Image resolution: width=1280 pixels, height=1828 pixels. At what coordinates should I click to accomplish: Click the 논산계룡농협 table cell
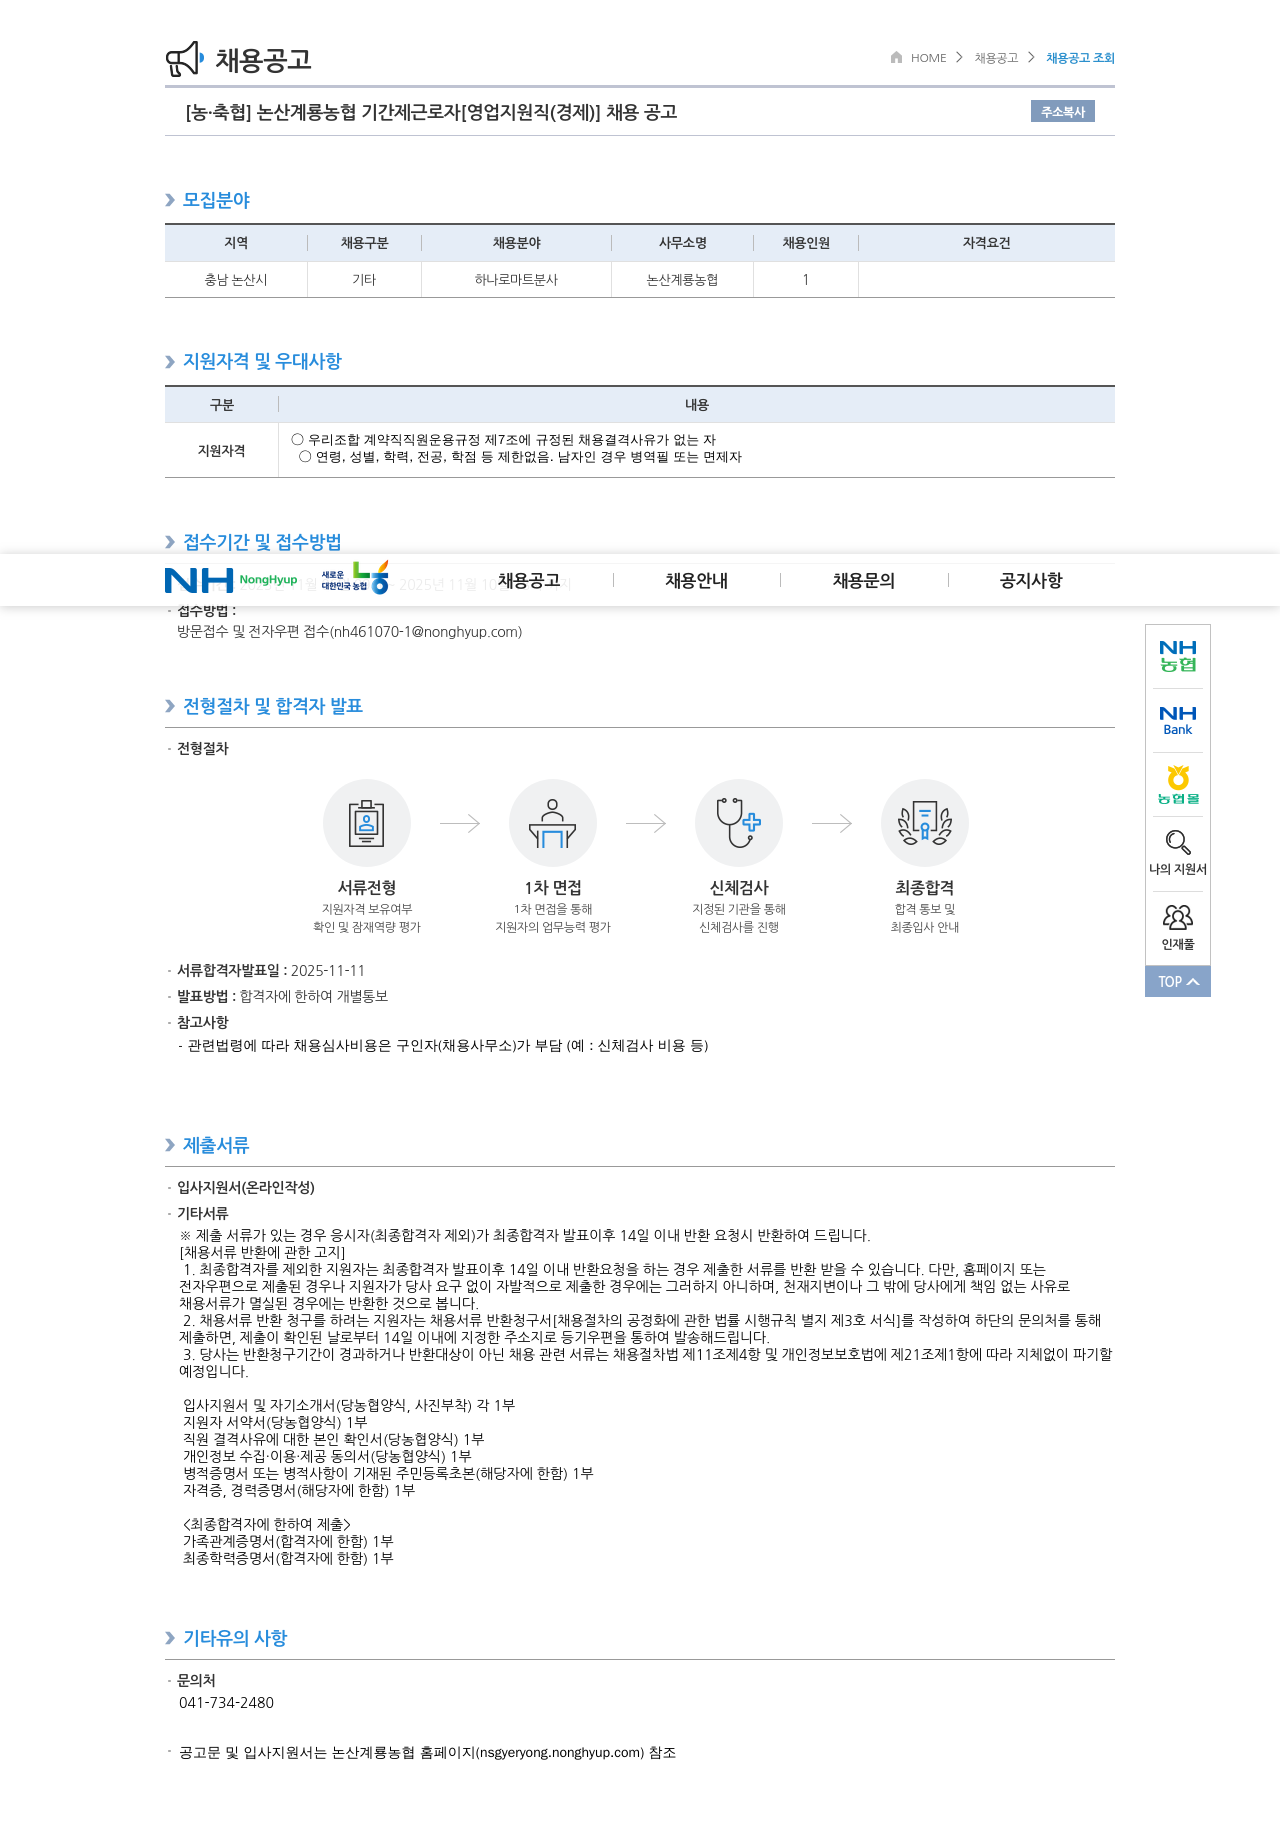click(682, 280)
